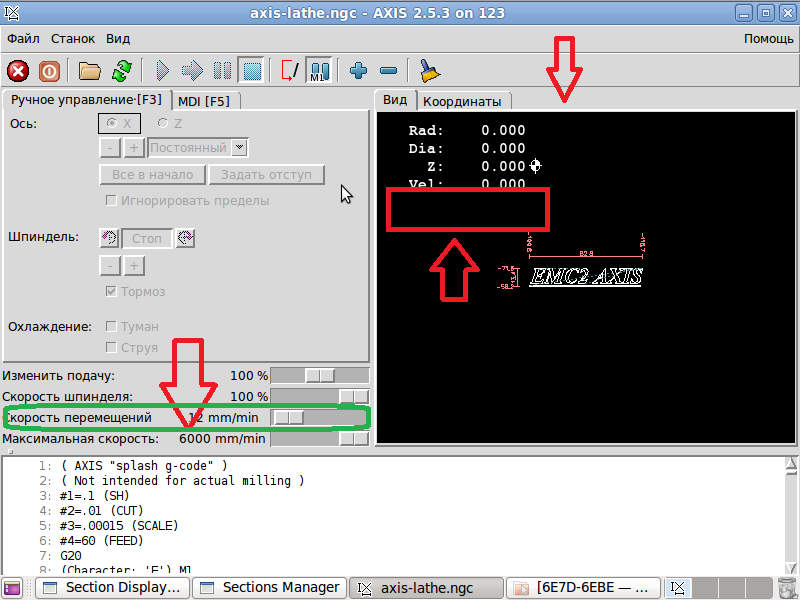This screenshot has height=600, width=800.
Task: Toggle block delete slash icon
Action: click(290, 71)
